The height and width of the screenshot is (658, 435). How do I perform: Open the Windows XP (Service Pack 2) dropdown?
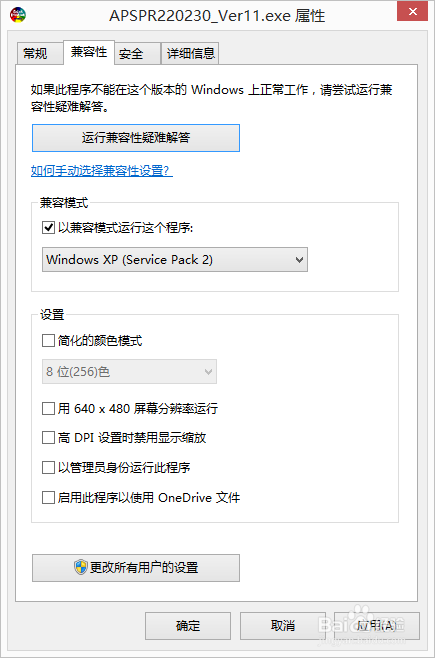coord(175,260)
